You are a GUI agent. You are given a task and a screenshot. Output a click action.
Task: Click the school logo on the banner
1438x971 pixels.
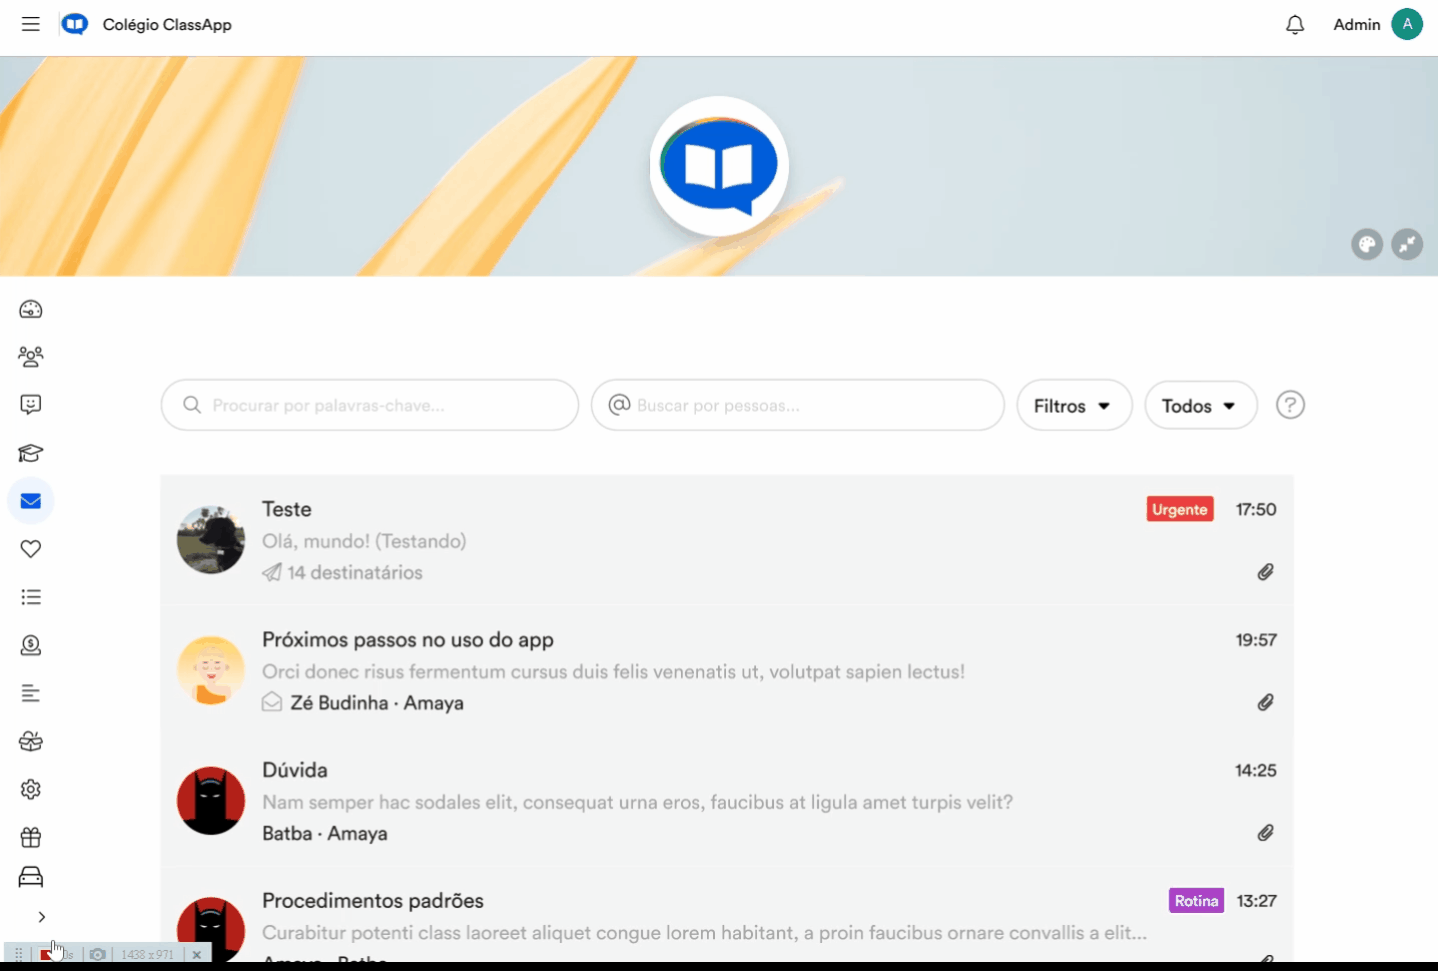[x=719, y=166]
